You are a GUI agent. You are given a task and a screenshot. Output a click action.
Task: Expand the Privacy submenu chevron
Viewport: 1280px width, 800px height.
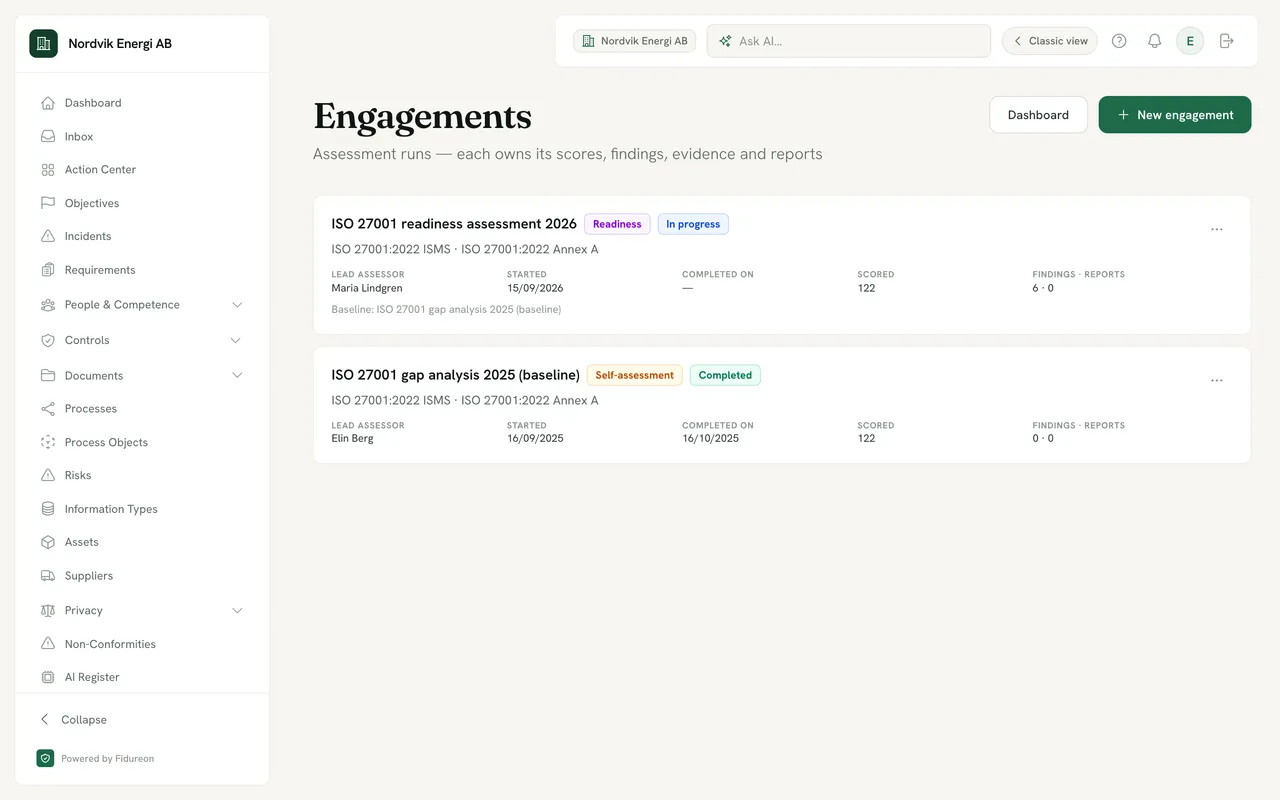pos(237,610)
